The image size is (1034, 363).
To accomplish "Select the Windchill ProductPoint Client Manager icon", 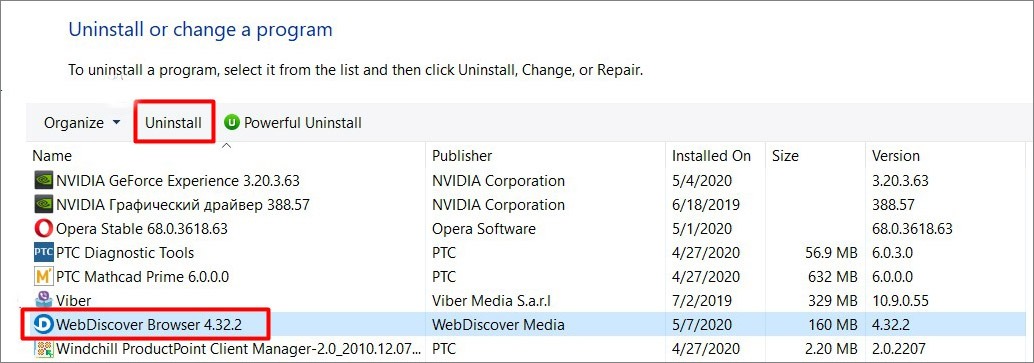I will click(x=44, y=348).
